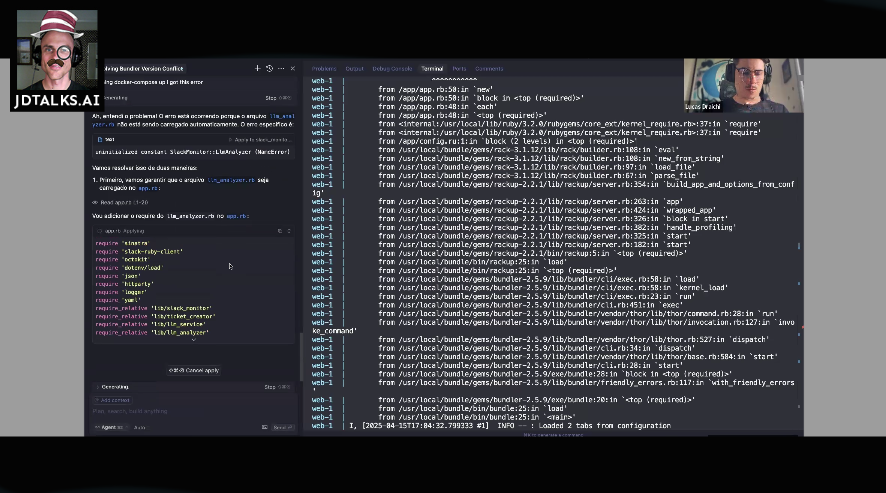
Task: Start a new chat with the plus icon
Action: [x=258, y=68]
